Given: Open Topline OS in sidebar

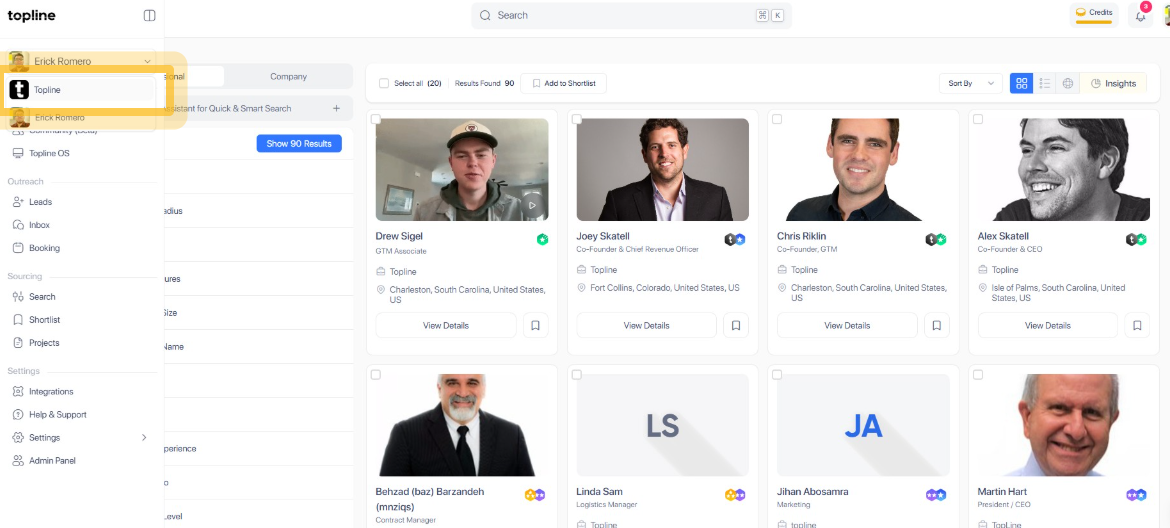Looking at the screenshot, I should pos(49,153).
